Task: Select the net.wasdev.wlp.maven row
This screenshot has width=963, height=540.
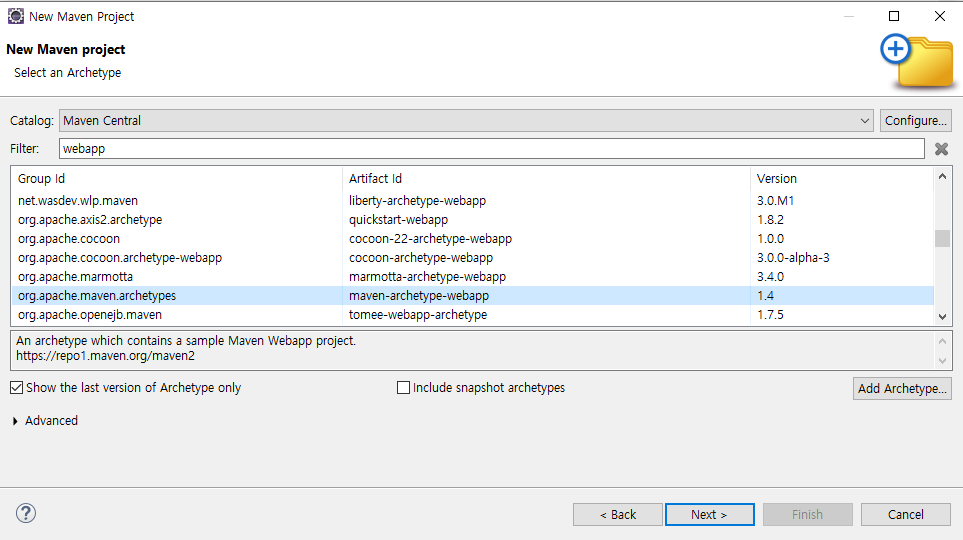Action: tap(473, 201)
